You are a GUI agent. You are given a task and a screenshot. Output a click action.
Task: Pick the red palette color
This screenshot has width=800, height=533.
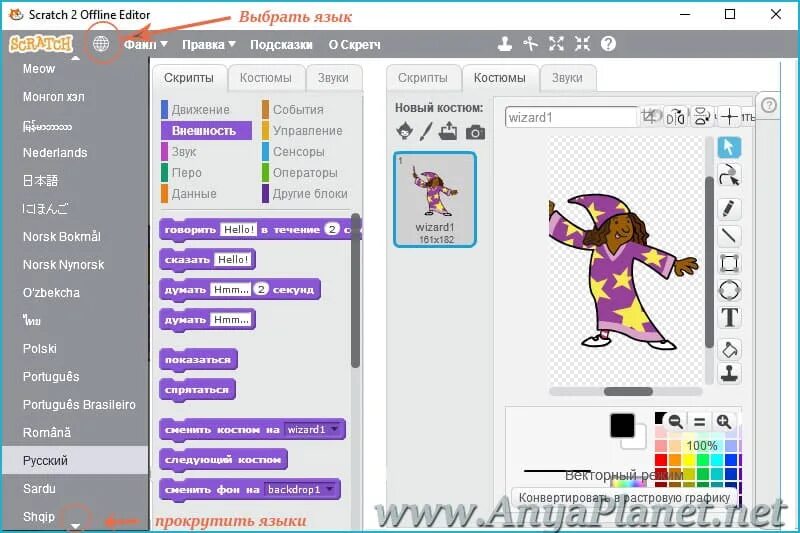pos(661,460)
